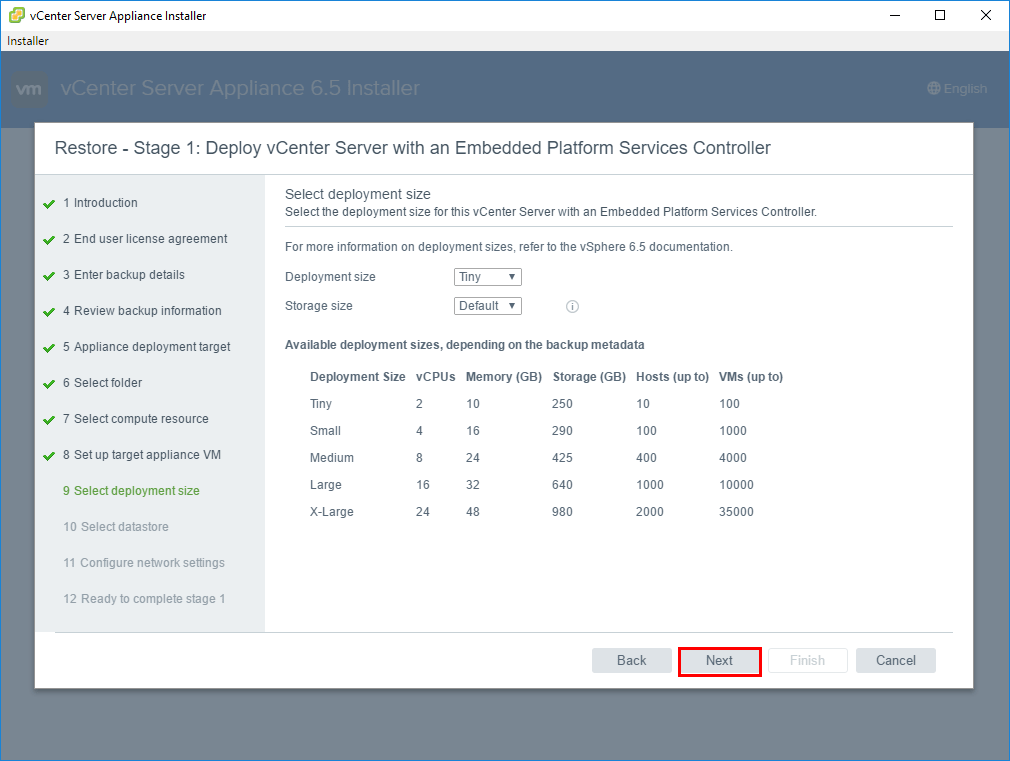The width and height of the screenshot is (1010, 761).
Task: Open the Deployment size dropdown showing Tiny
Action: click(x=488, y=277)
